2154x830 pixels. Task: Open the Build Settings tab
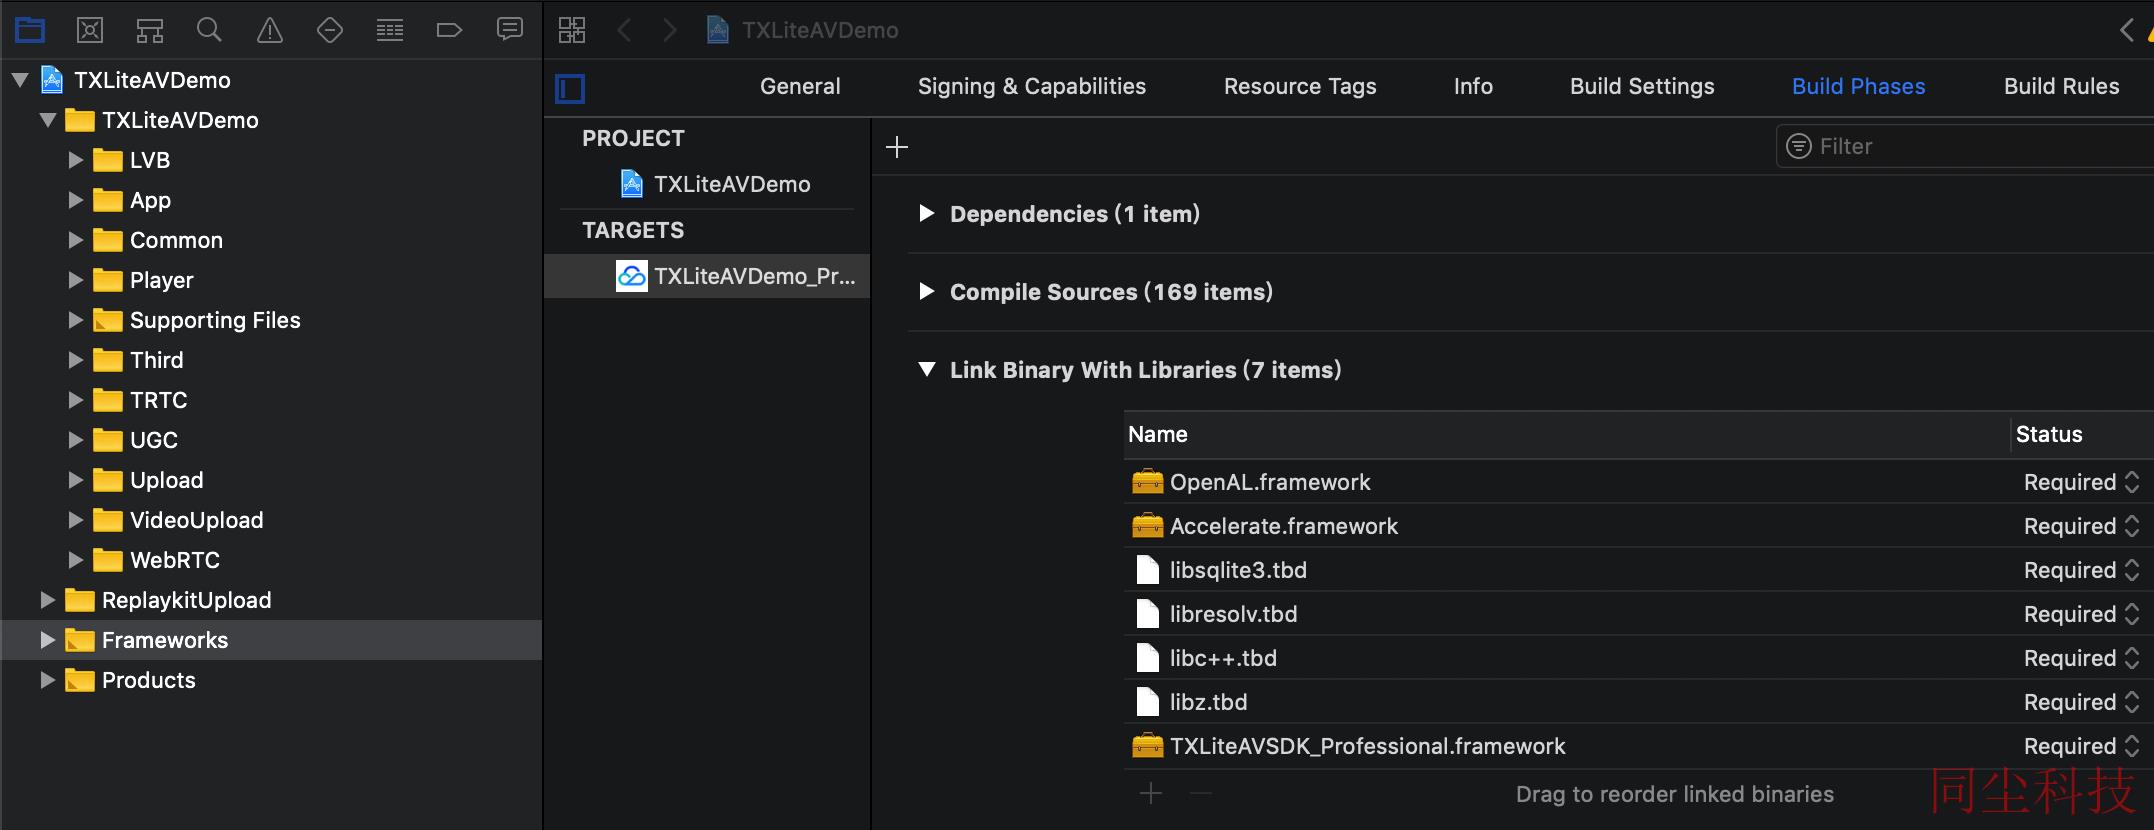coord(1642,86)
